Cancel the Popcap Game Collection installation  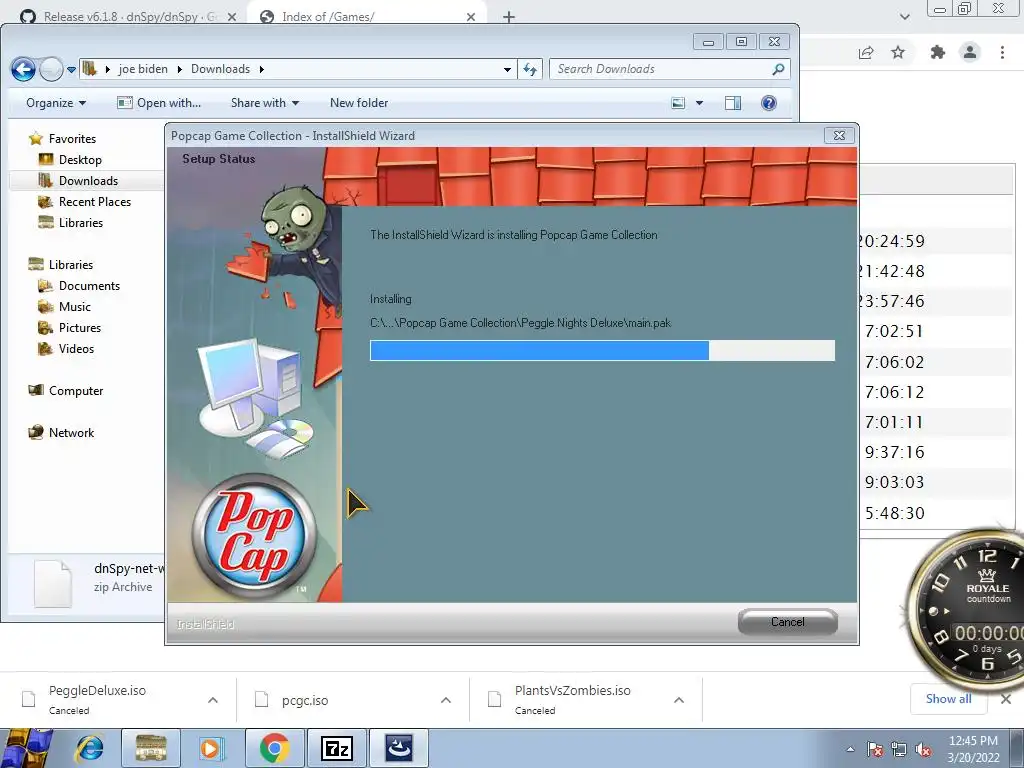[x=787, y=622]
